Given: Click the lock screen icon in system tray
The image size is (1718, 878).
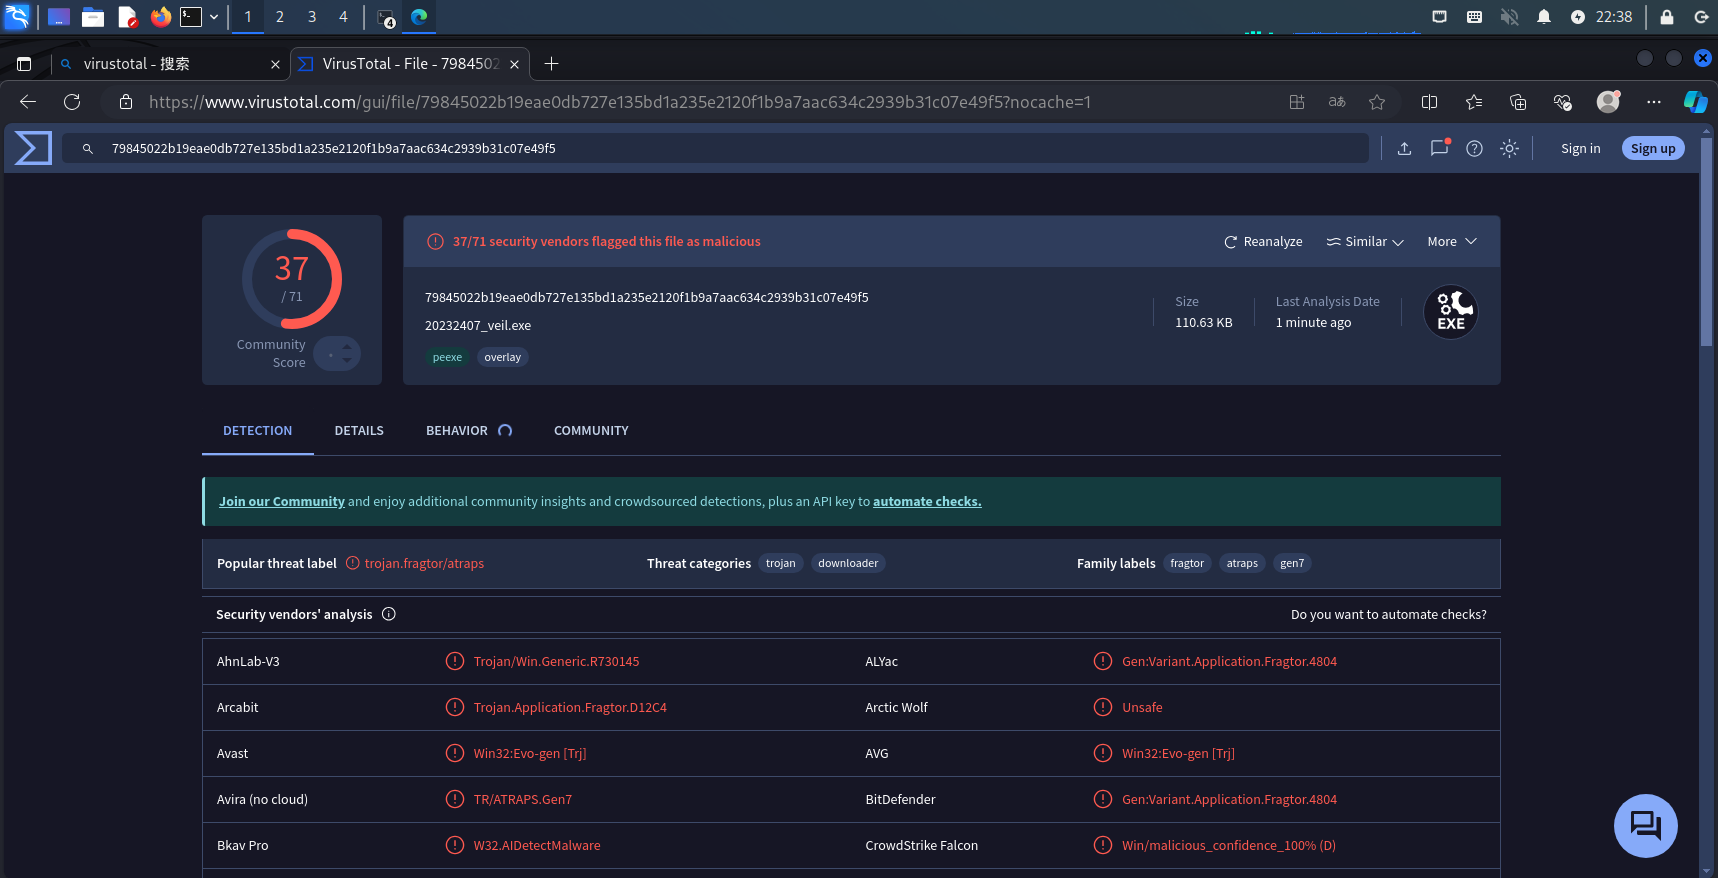Looking at the screenshot, I should (x=1666, y=17).
